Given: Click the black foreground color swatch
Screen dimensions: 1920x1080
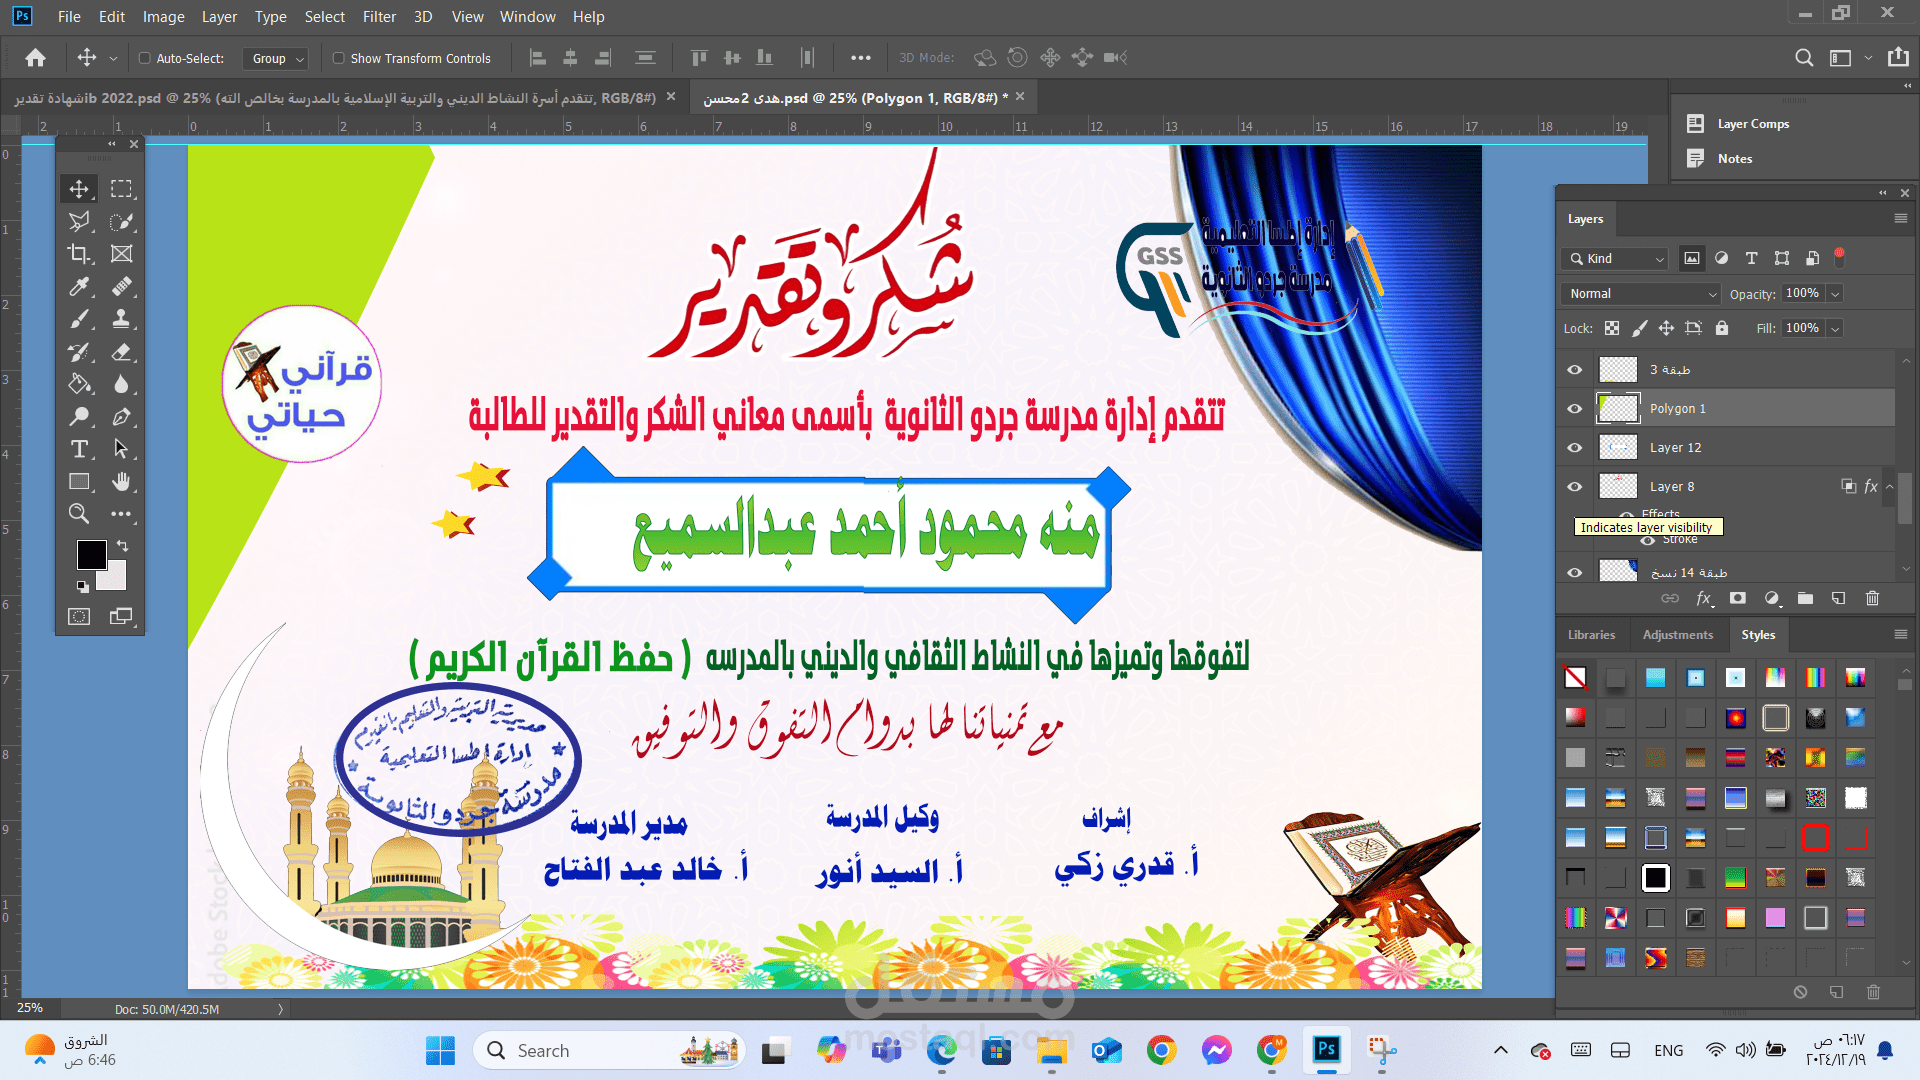Looking at the screenshot, I should pos(91,555).
